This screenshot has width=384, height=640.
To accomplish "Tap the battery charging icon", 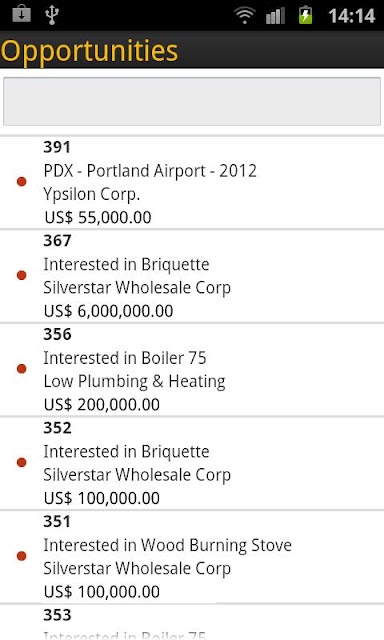I will tap(305, 15).
